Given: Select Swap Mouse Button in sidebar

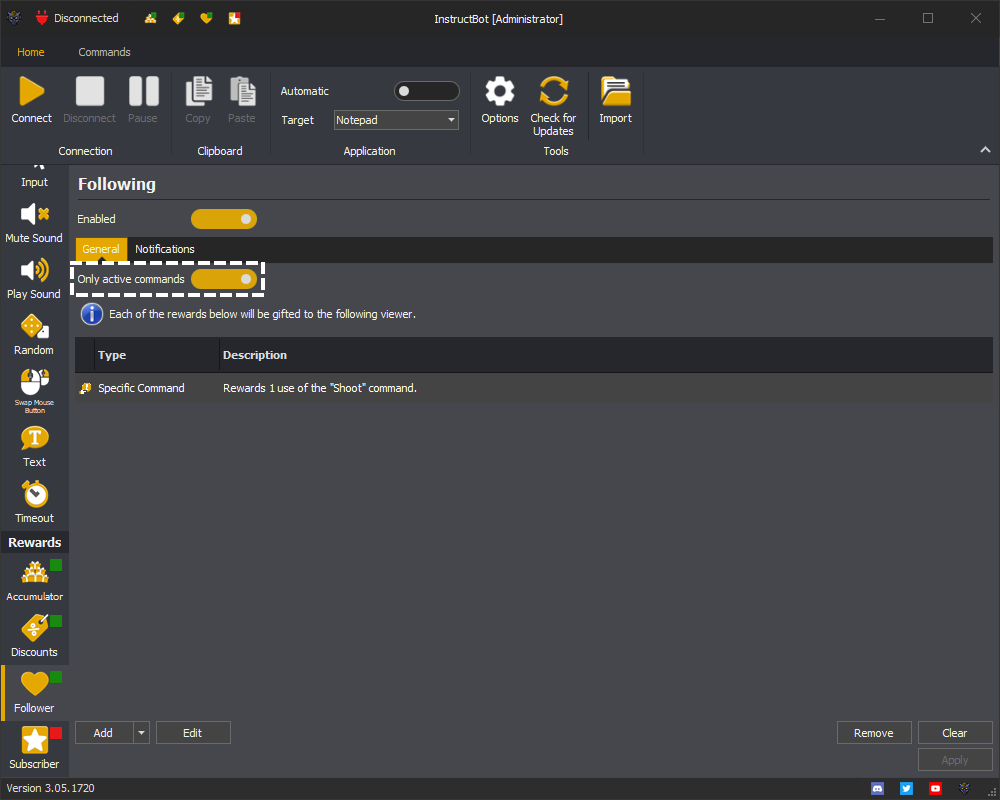Looking at the screenshot, I should click(34, 391).
